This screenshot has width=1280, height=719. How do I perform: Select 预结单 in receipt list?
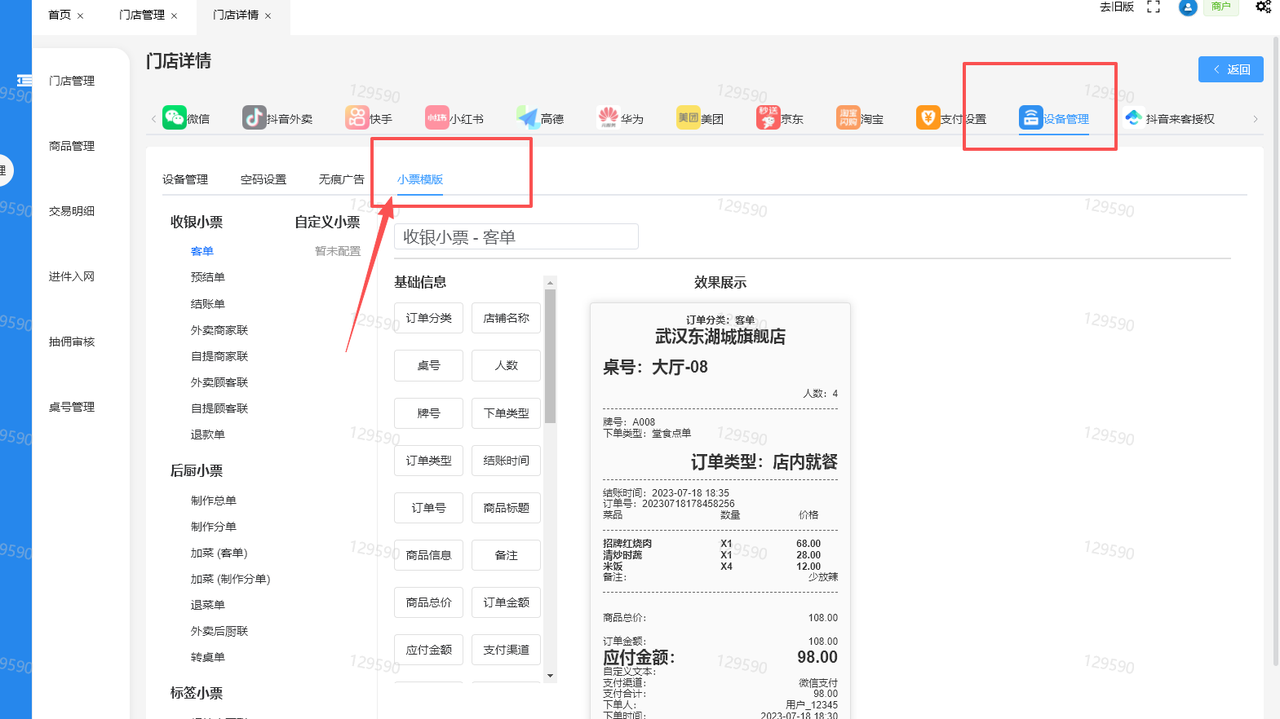[208, 277]
